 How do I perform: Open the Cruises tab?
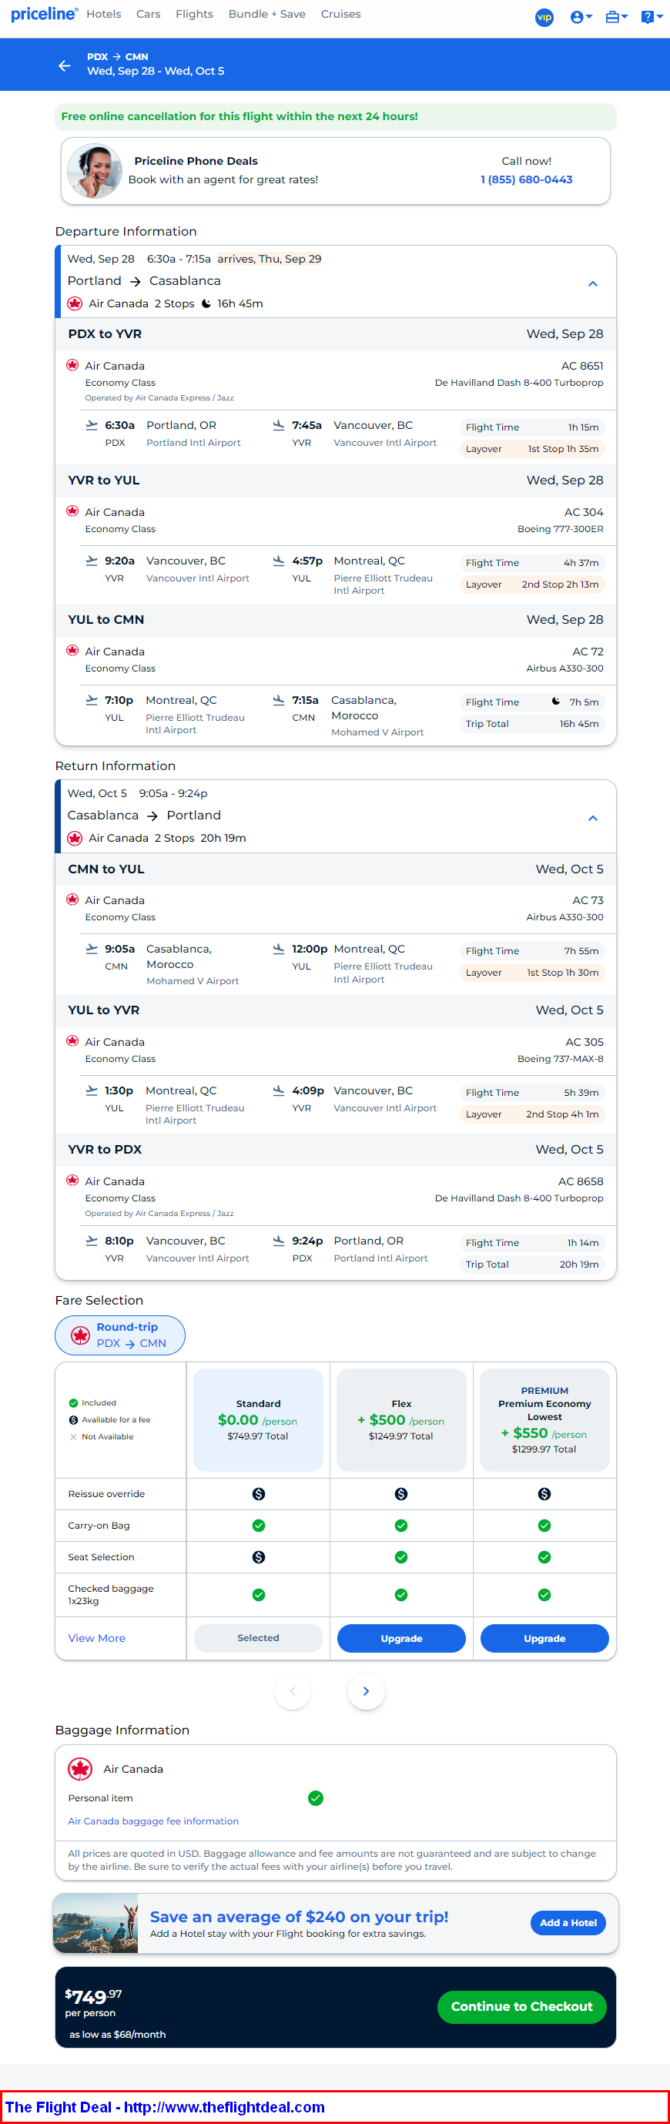click(x=341, y=14)
